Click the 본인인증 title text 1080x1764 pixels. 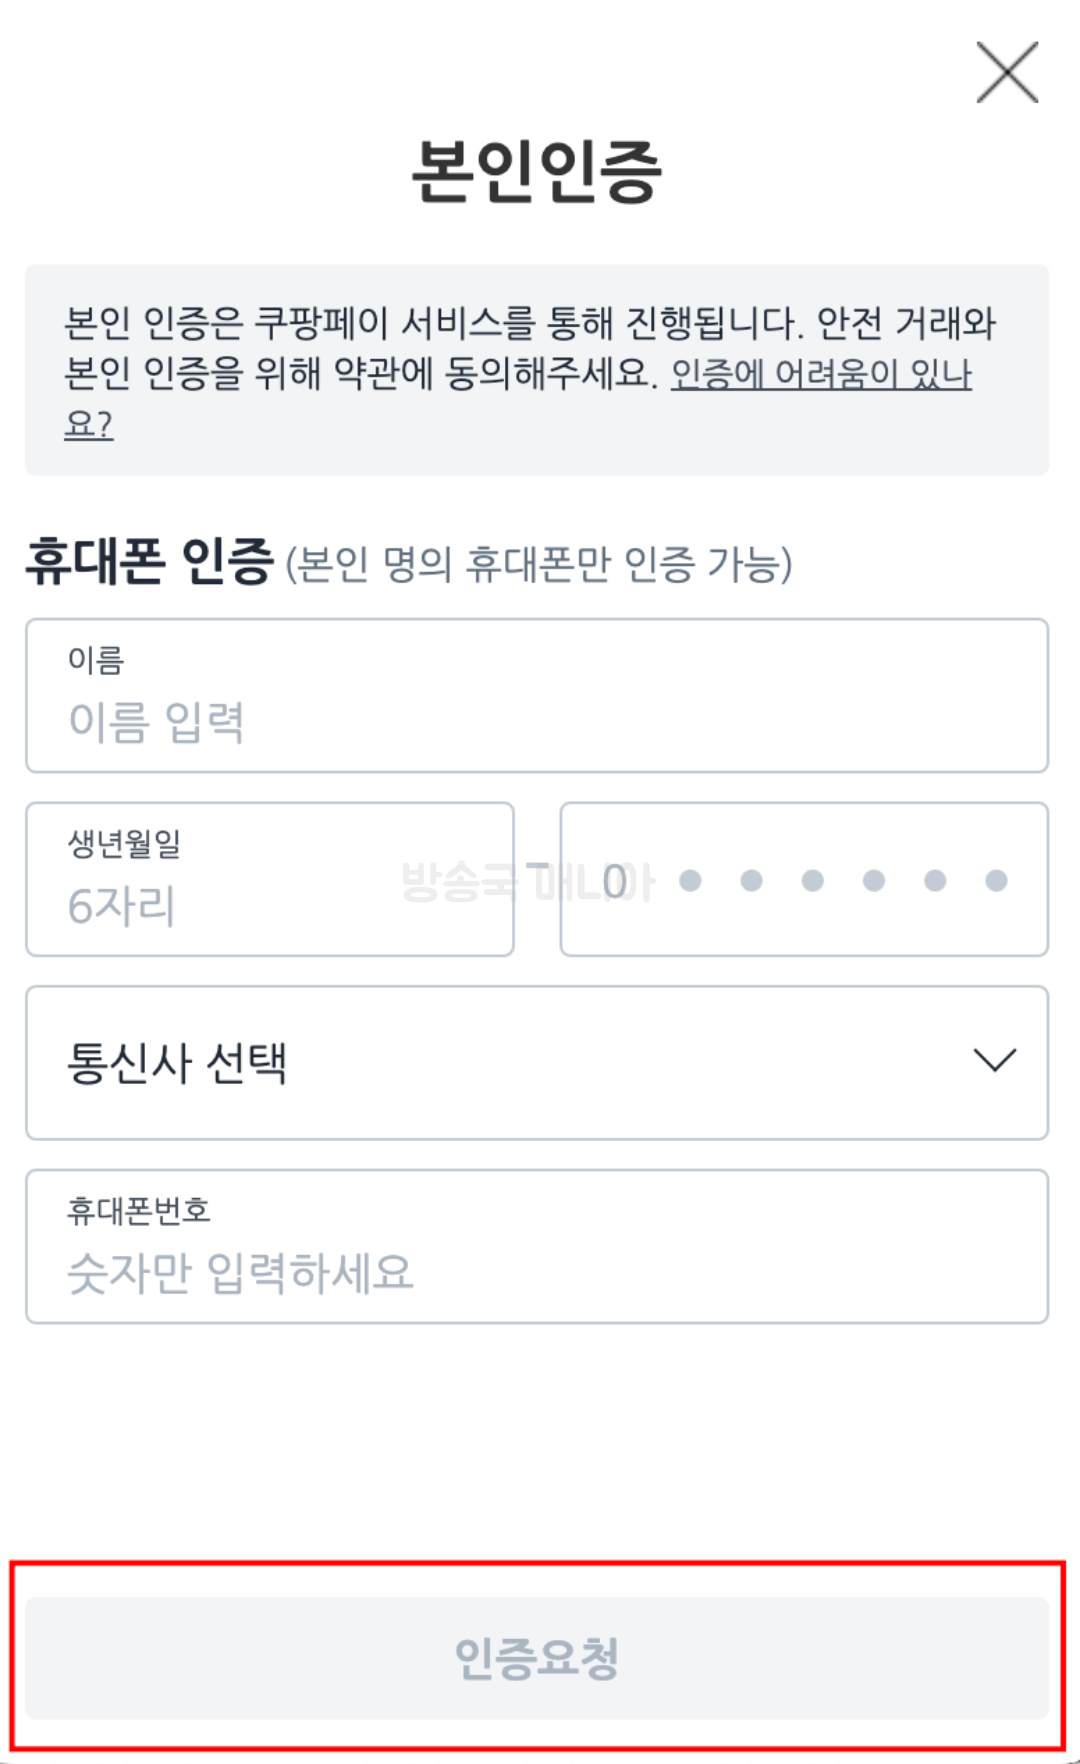click(540, 172)
